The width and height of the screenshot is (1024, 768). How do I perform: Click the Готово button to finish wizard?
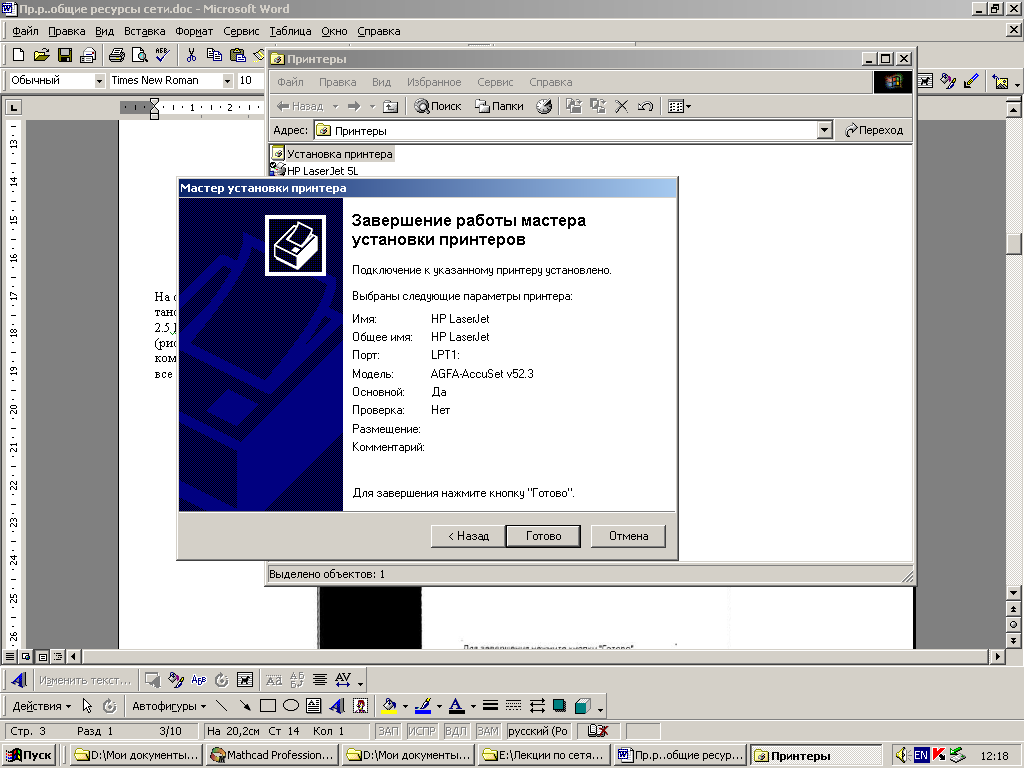pos(543,536)
